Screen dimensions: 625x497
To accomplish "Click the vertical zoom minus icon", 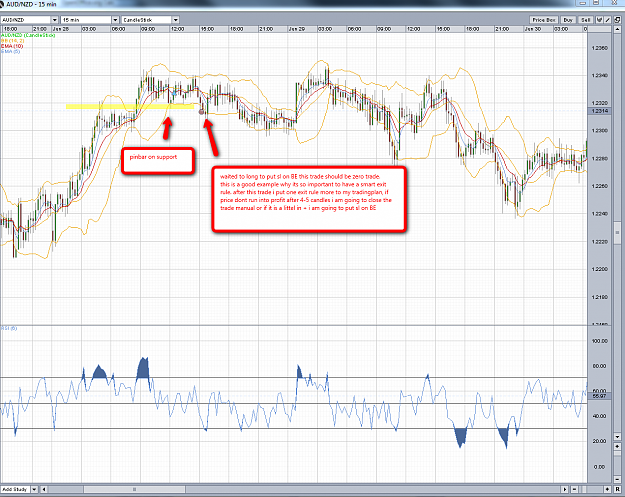I will [x=617, y=479].
